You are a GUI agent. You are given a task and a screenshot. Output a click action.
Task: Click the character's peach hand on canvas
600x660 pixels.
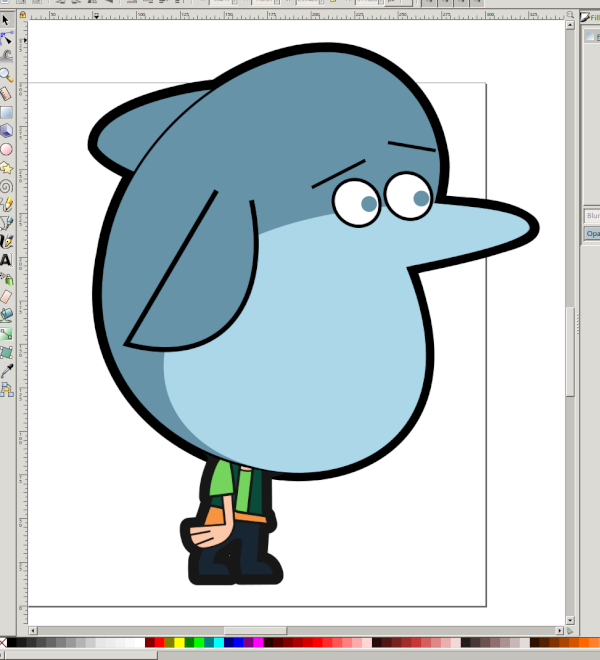pyautogui.click(x=211, y=536)
